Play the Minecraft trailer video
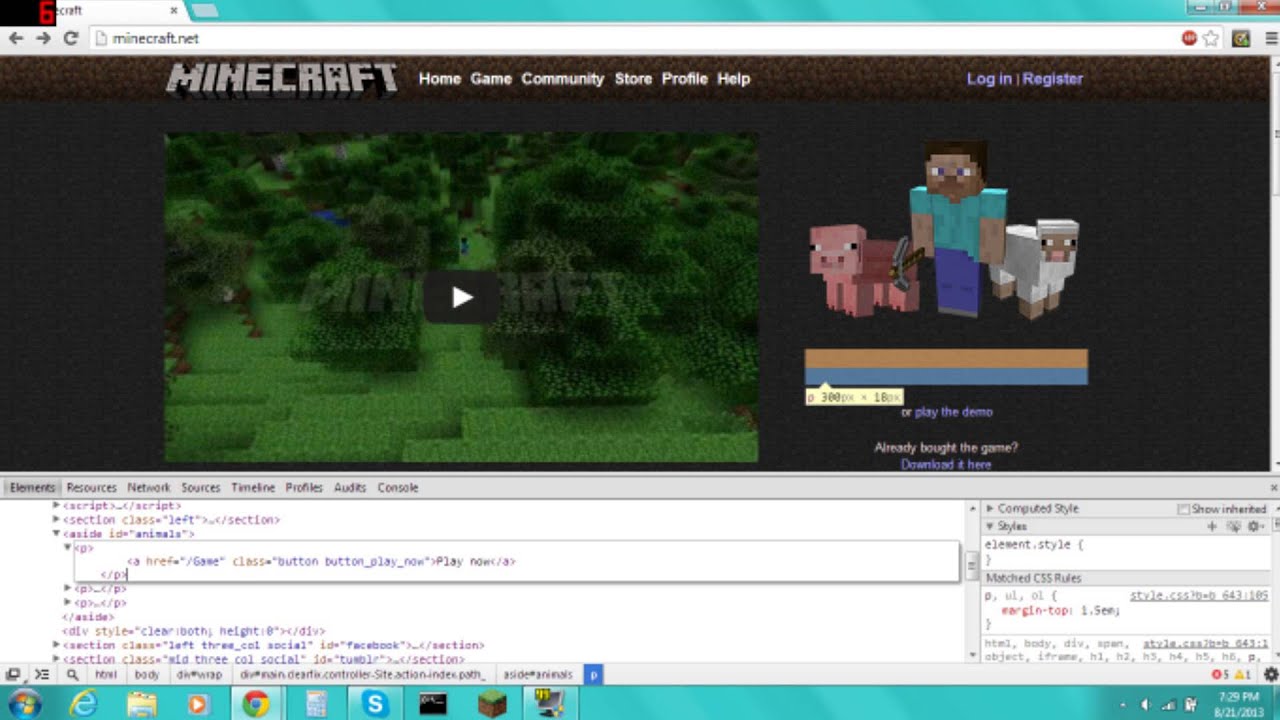This screenshot has height=720, width=1280. coord(461,297)
